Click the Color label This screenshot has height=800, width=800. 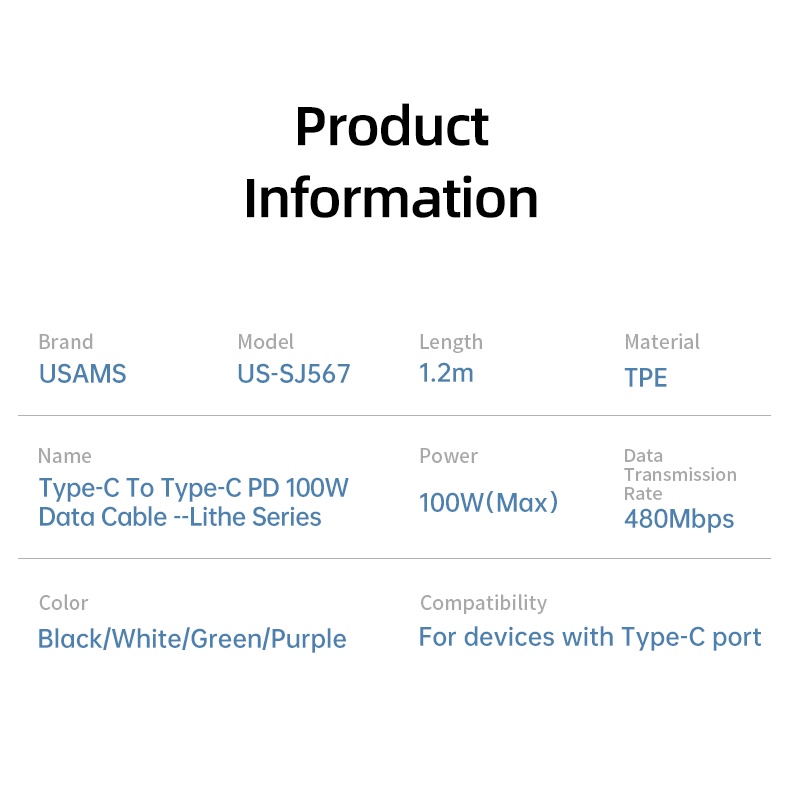pyautogui.click(x=63, y=603)
